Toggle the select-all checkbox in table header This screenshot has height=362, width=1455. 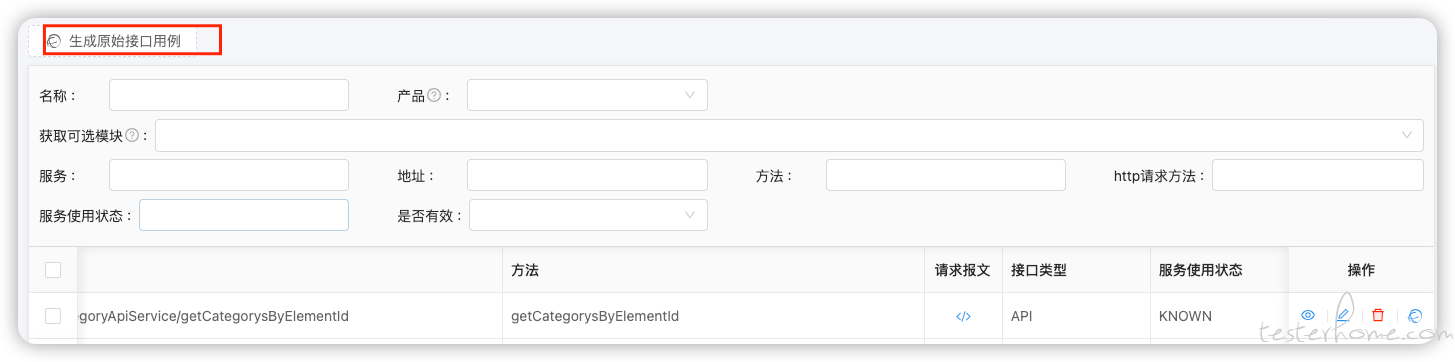click(53, 270)
